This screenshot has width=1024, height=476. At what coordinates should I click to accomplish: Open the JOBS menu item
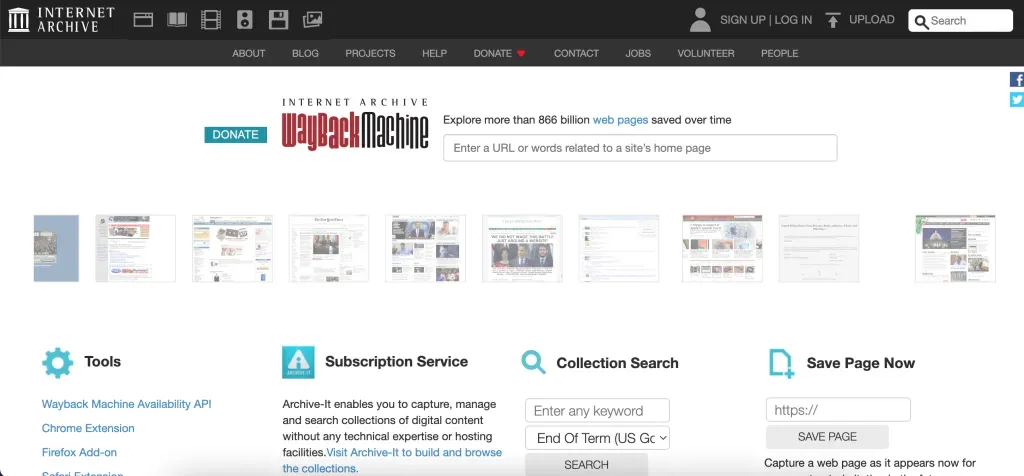(638, 54)
